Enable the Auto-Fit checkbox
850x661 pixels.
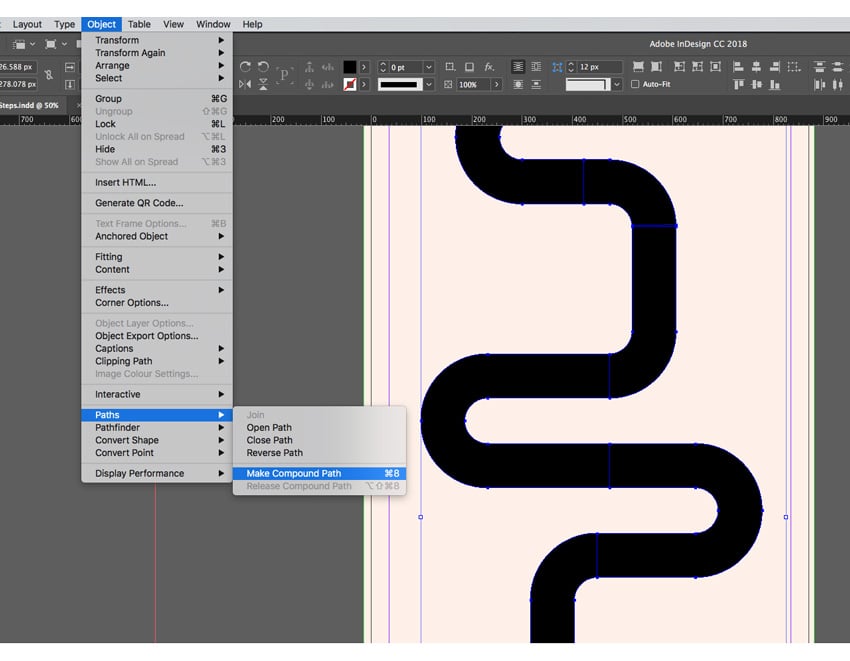click(x=634, y=85)
